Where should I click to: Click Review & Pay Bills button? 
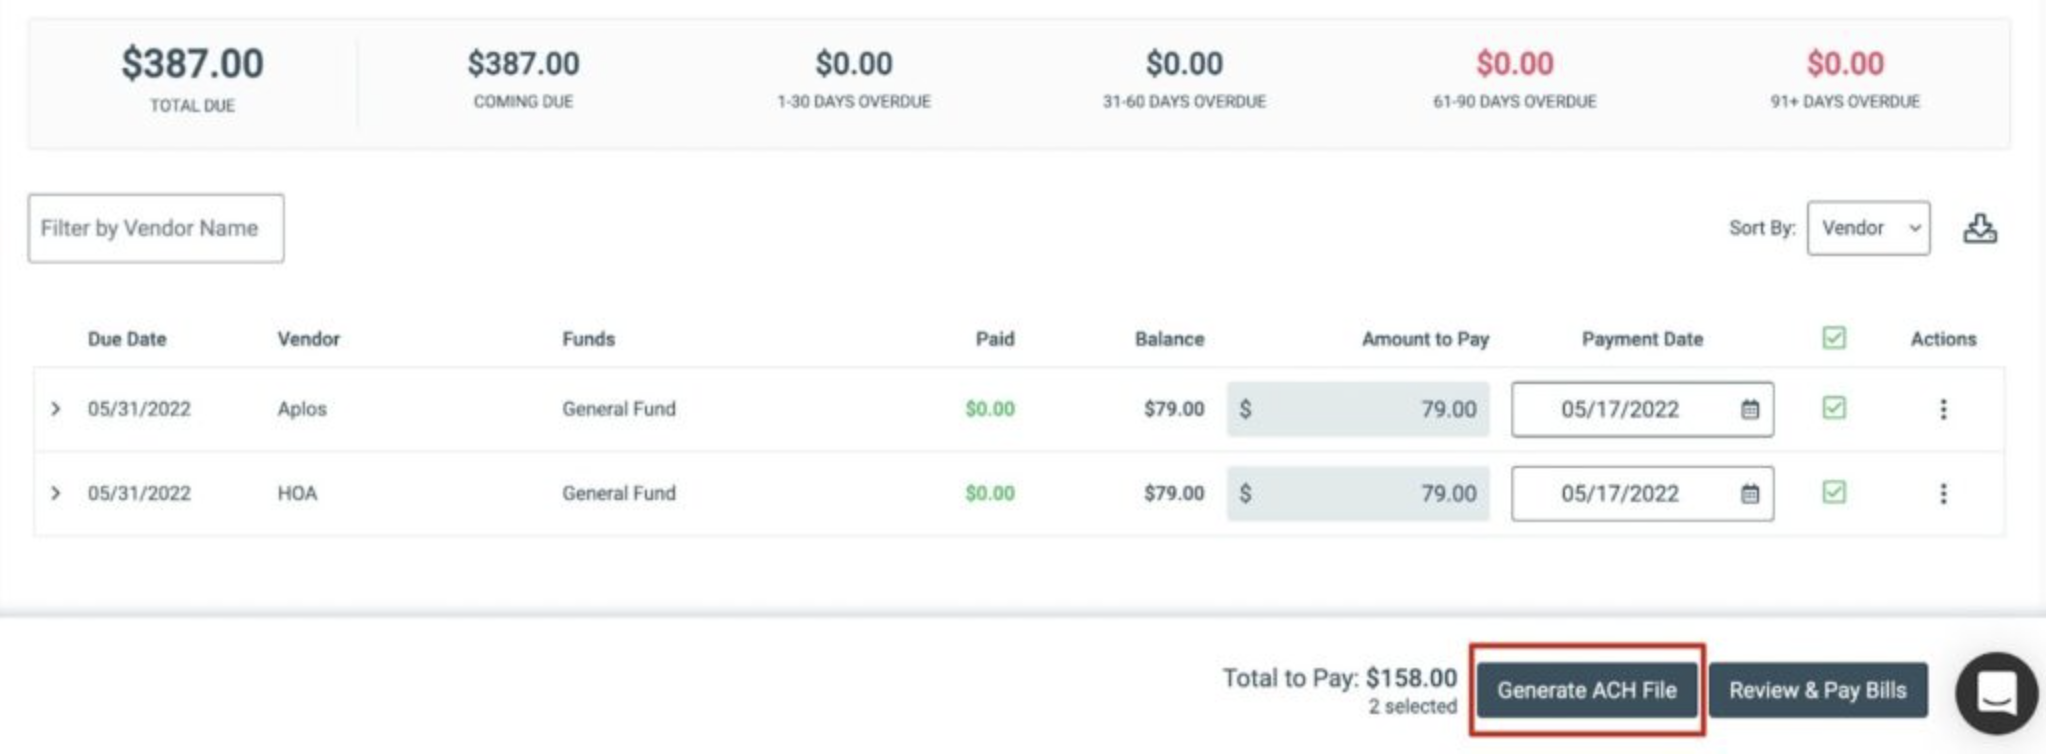pyautogui.click(x=1818, y=690)
